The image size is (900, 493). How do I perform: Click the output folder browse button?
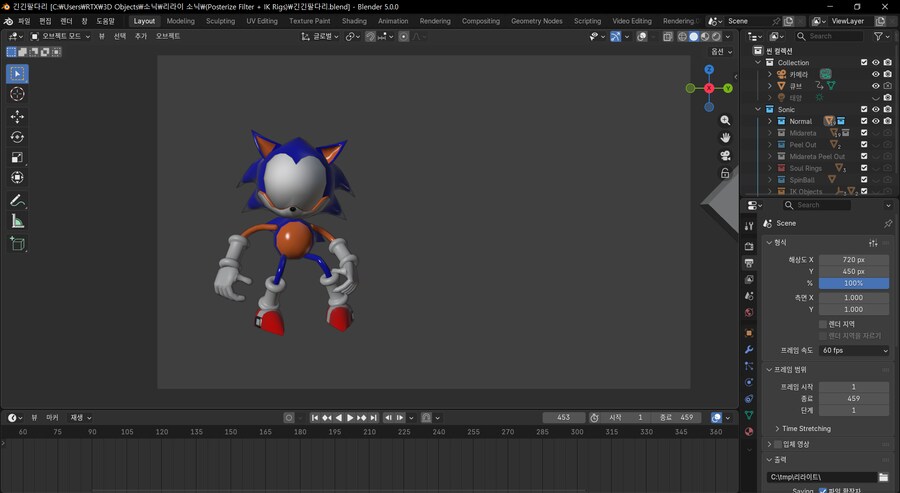click(x=883, y=477)
